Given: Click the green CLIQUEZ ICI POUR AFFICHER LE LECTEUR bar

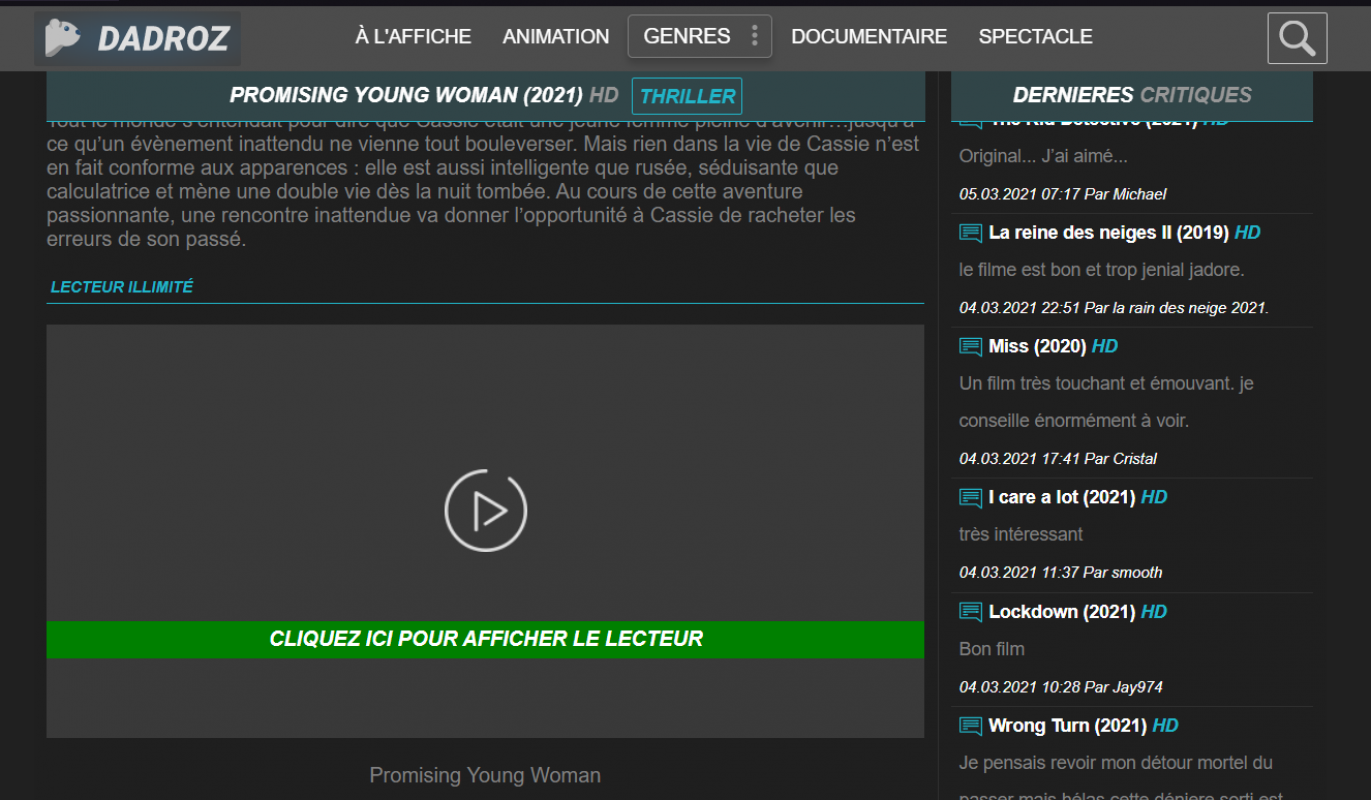Looking at the screenshot, I should click(485, 639).
